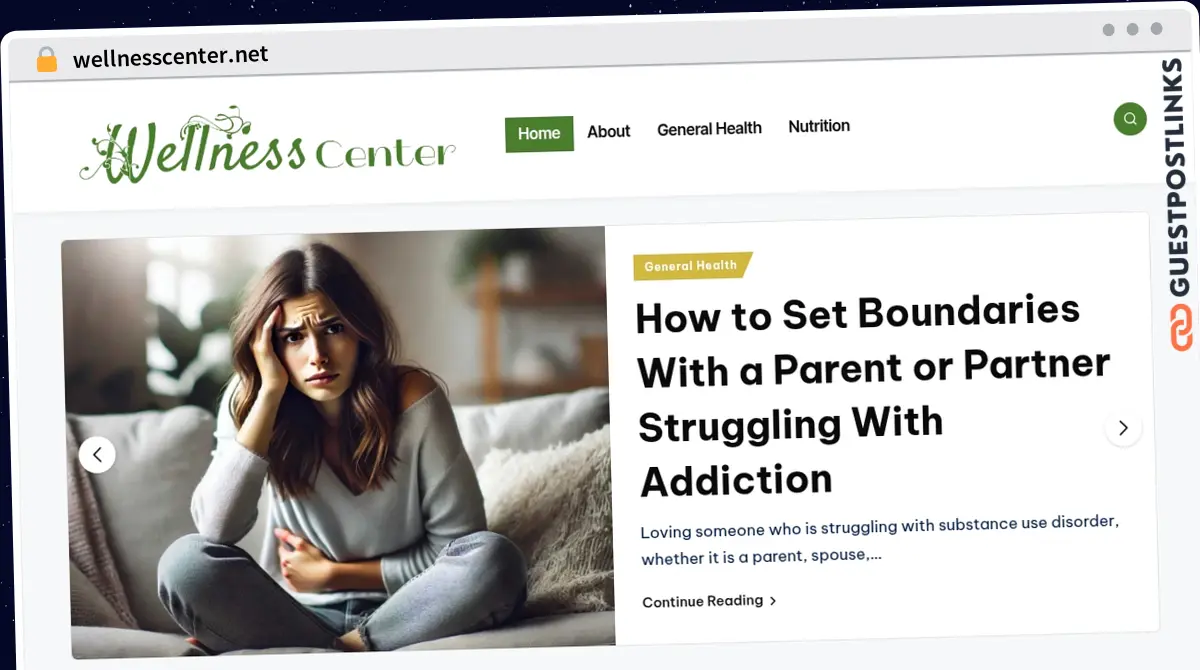
Task: Click the last gray window dot
Action: coord(1156,29)
